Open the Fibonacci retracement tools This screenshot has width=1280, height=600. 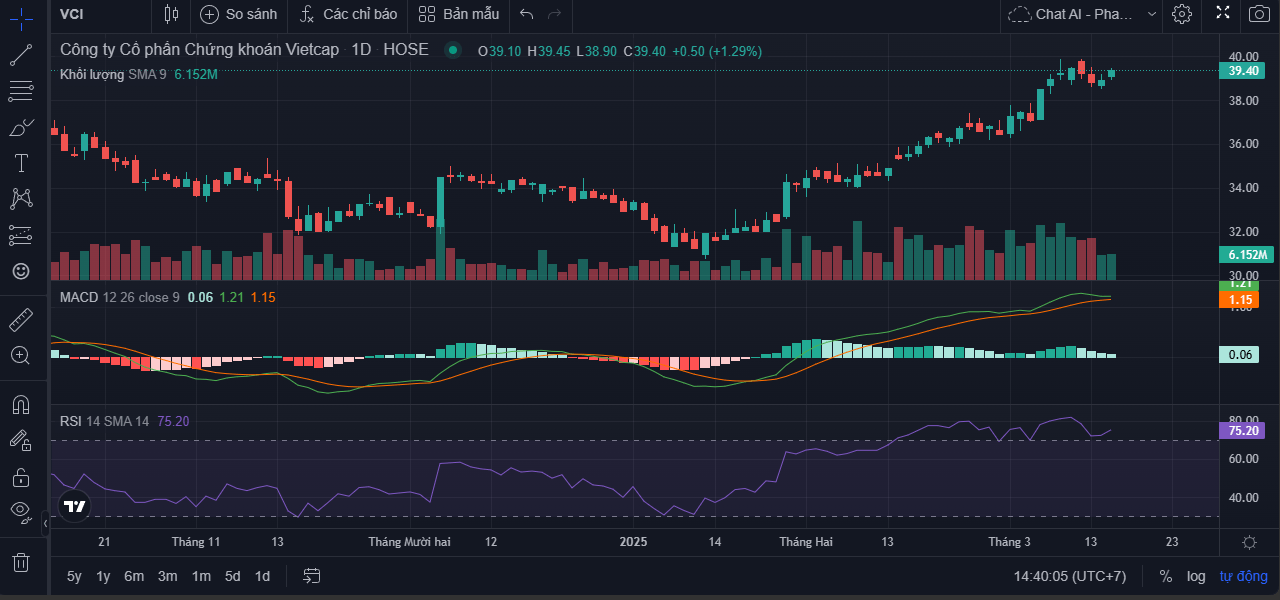coord(21,91)
